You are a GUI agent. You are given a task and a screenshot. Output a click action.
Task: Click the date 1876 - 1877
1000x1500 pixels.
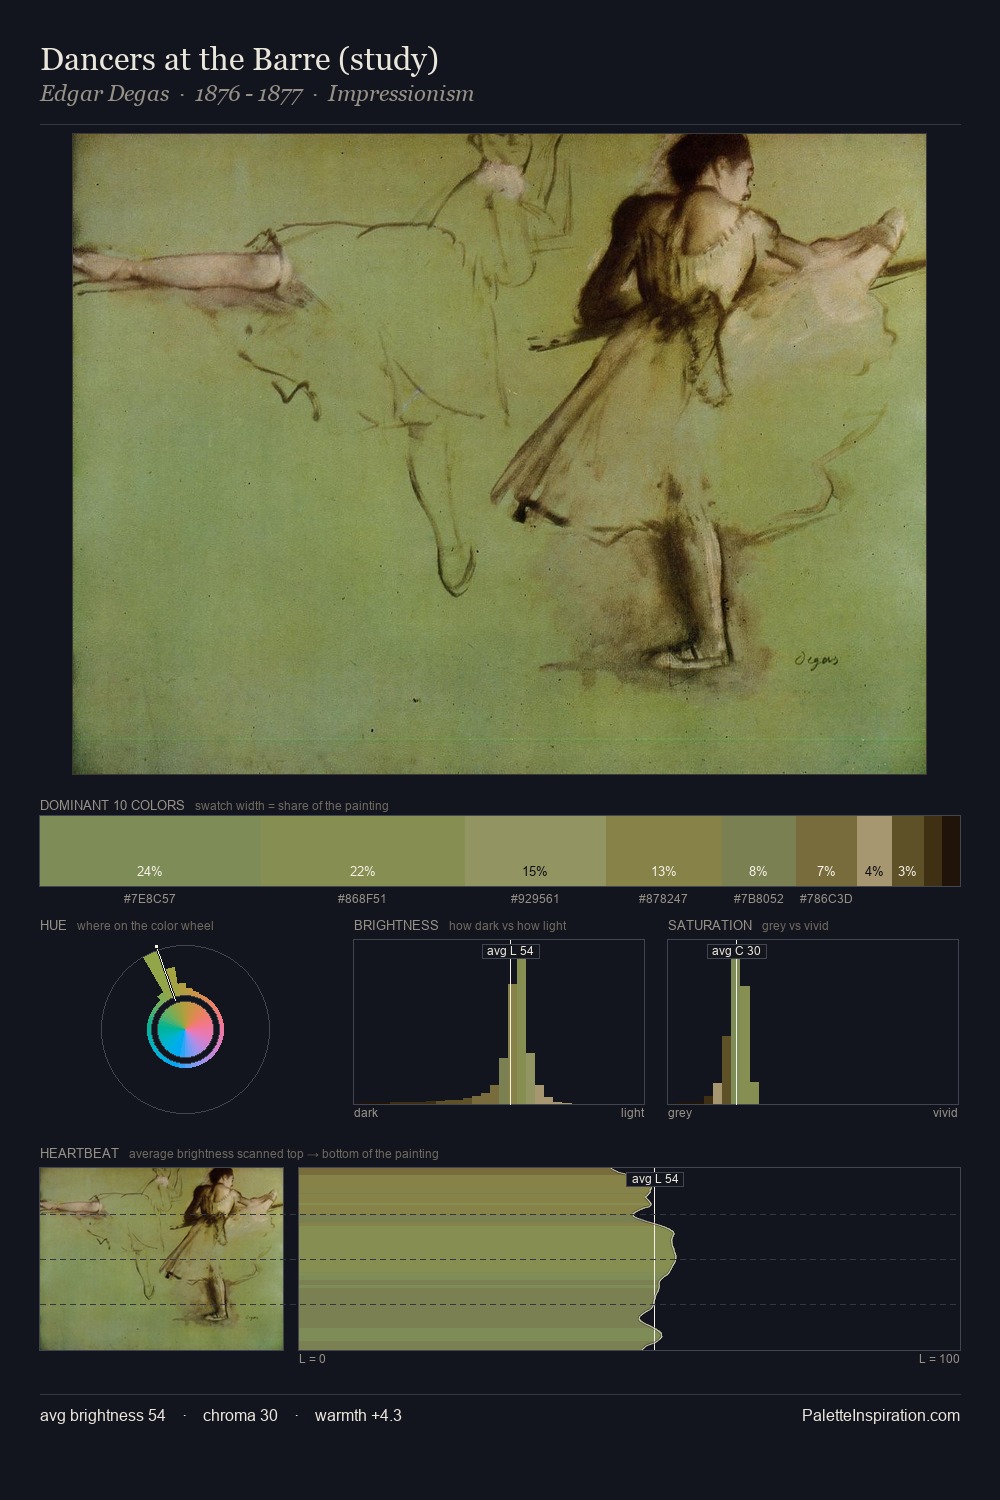pos(248,94)
